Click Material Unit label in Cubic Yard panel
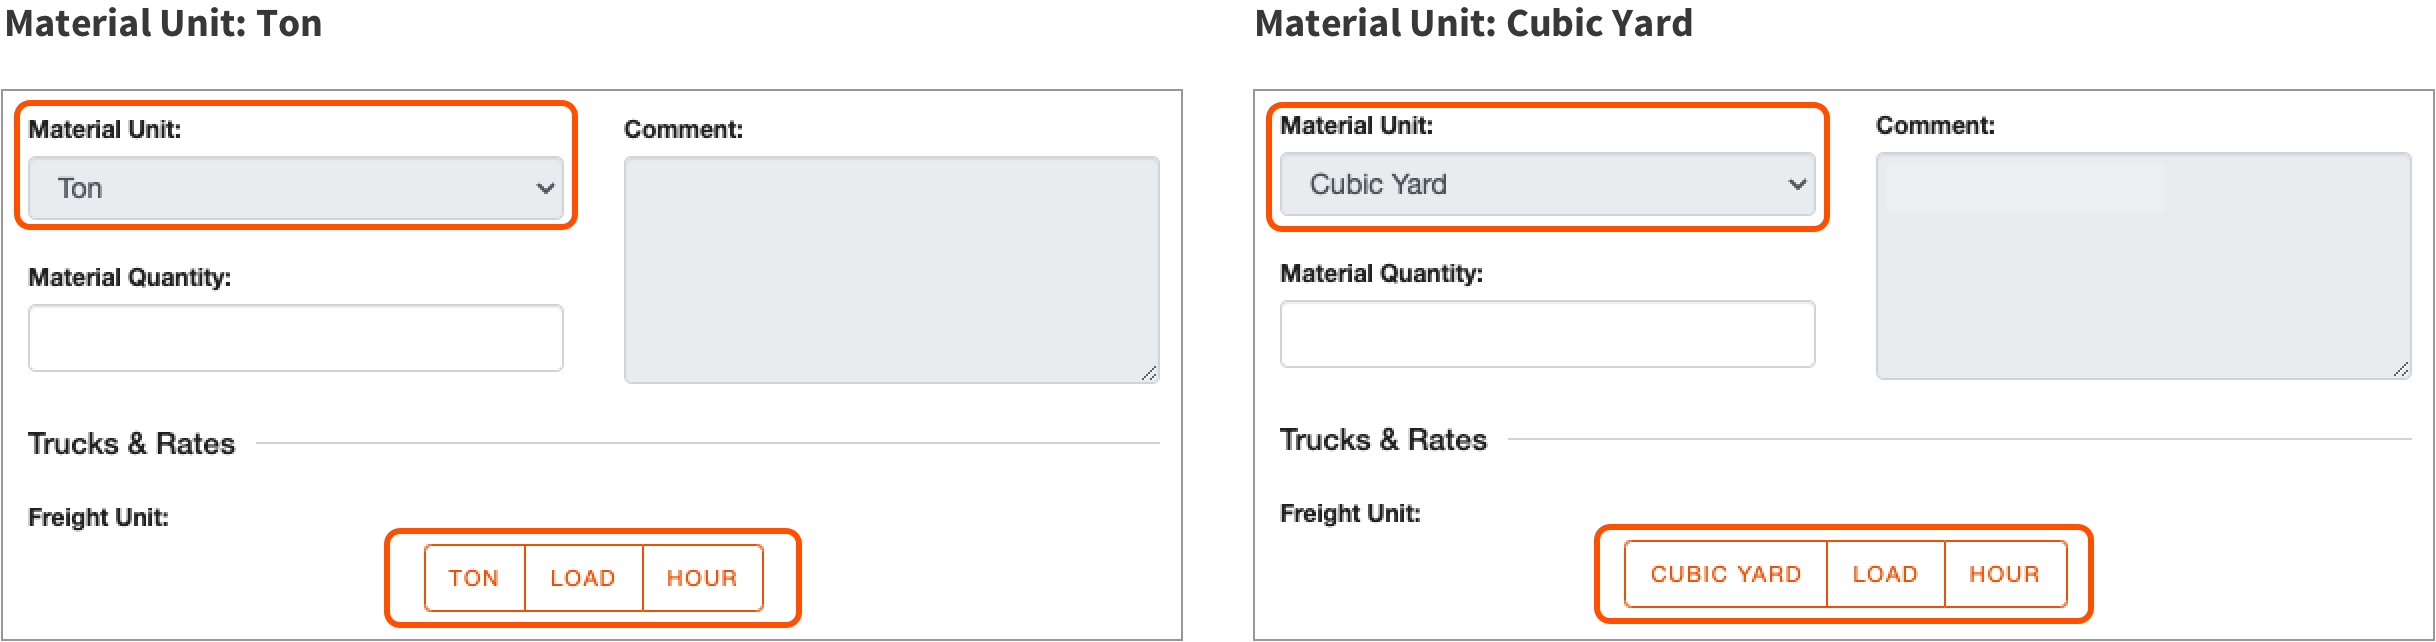Image resolution: width=2436 pixels, height=642 pixels. [x=1356, y=125]
